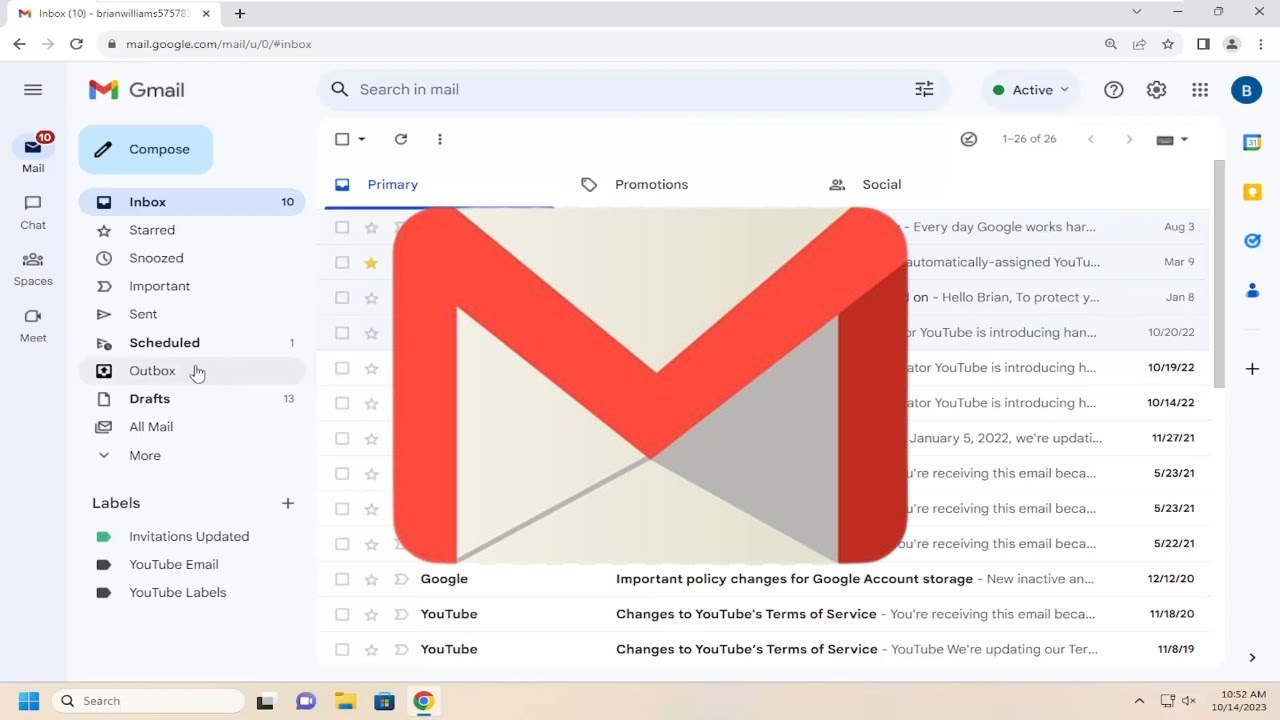1280x720 pixels.
Task: Open the Windows taskbar Search box
Action: click(x=148, y=701)
